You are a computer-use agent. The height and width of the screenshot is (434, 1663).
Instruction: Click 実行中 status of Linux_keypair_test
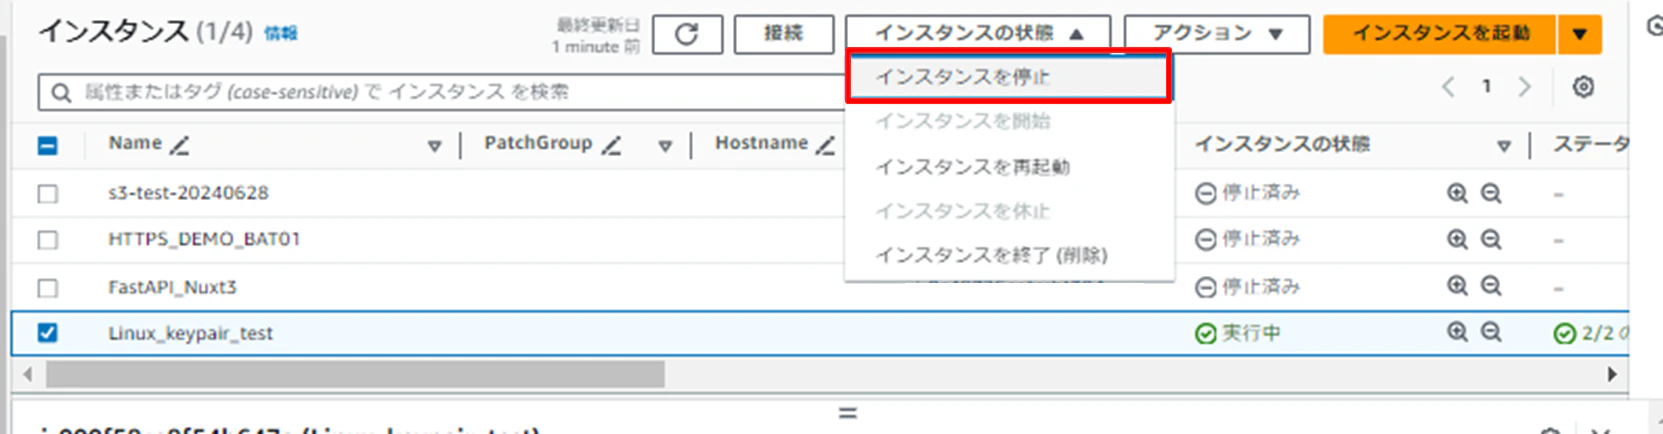[1238, 333]
